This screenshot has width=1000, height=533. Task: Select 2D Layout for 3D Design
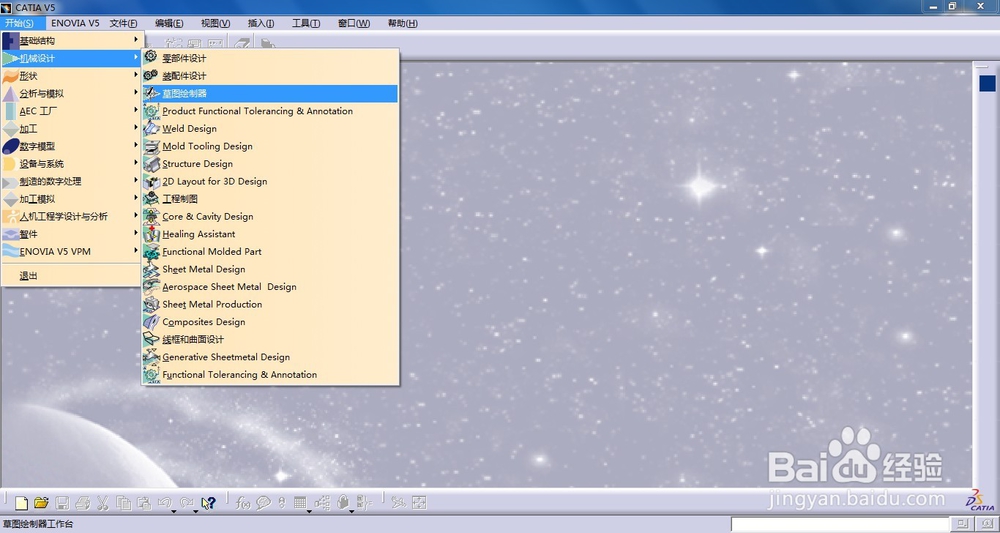[270, 181]
